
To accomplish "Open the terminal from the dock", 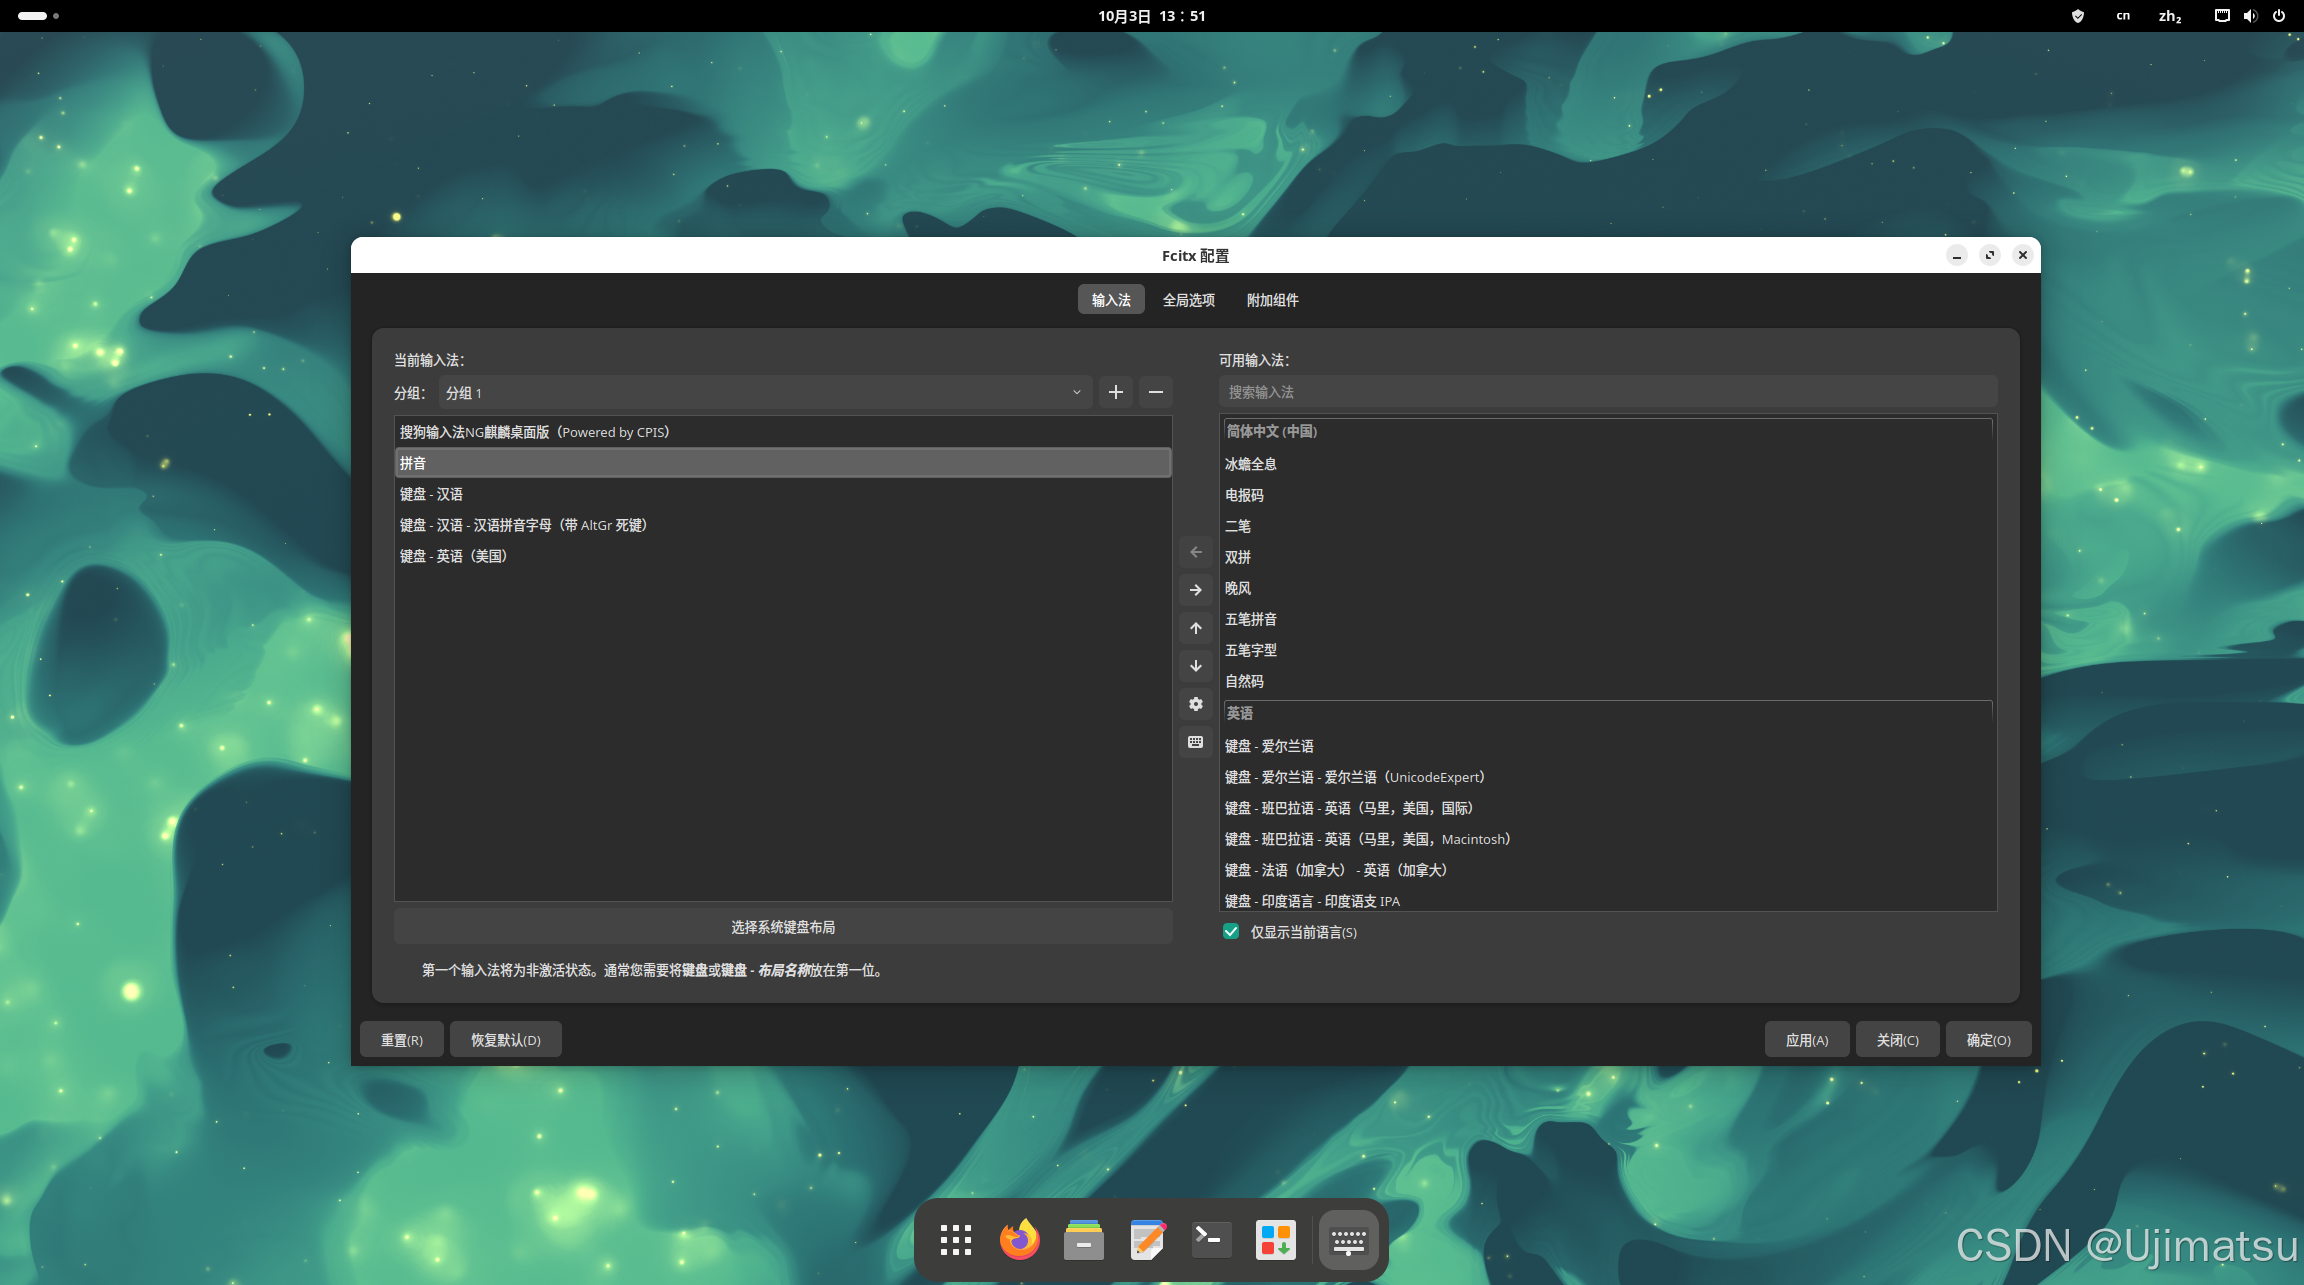I will tap(1211, 1240).
